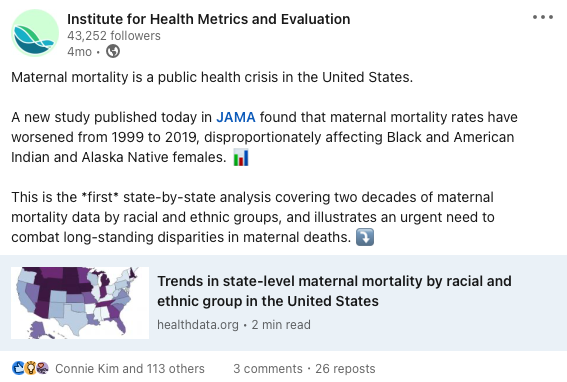Open the US map article thumbnail
The height and width of the screenshot is (382, 567).
(80, 303)
